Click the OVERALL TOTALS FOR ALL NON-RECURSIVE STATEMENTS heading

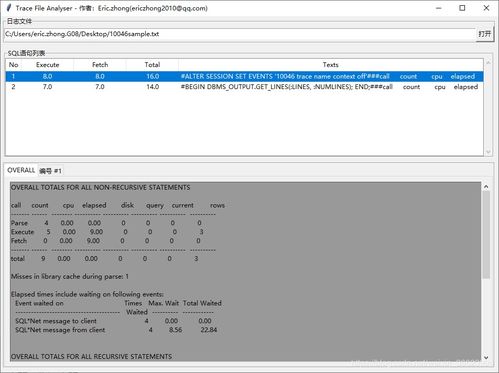100,187
